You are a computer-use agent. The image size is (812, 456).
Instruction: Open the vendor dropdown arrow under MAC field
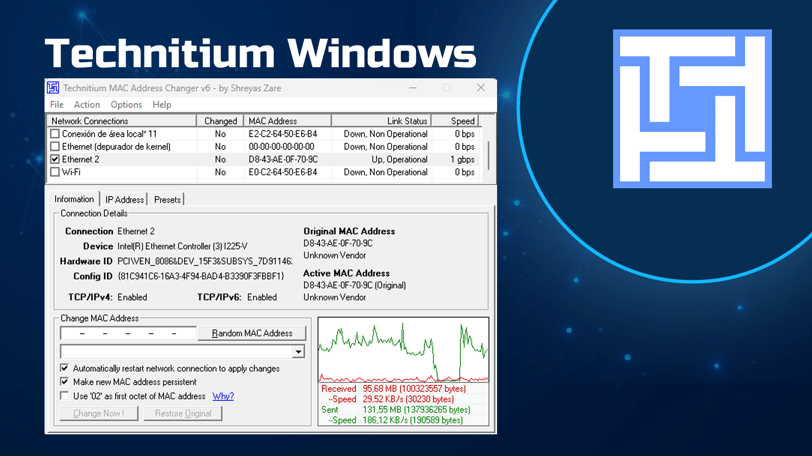pos(298,352)
